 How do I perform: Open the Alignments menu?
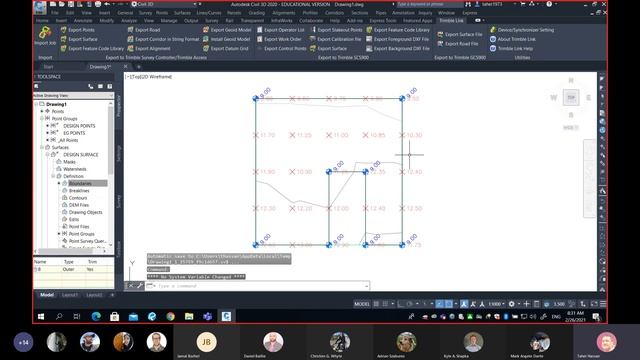coord(283,13)
